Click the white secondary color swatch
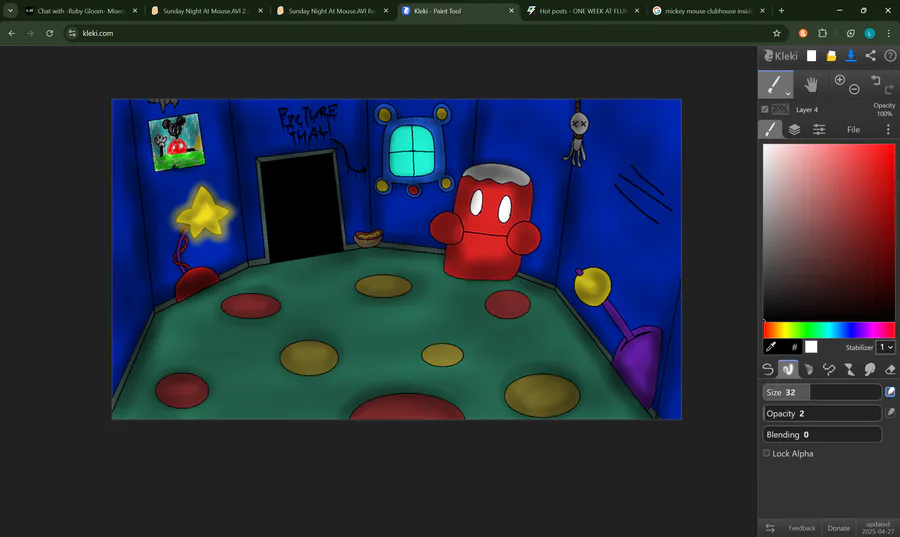This screenshot has height=537, width=900. point(811,347)
